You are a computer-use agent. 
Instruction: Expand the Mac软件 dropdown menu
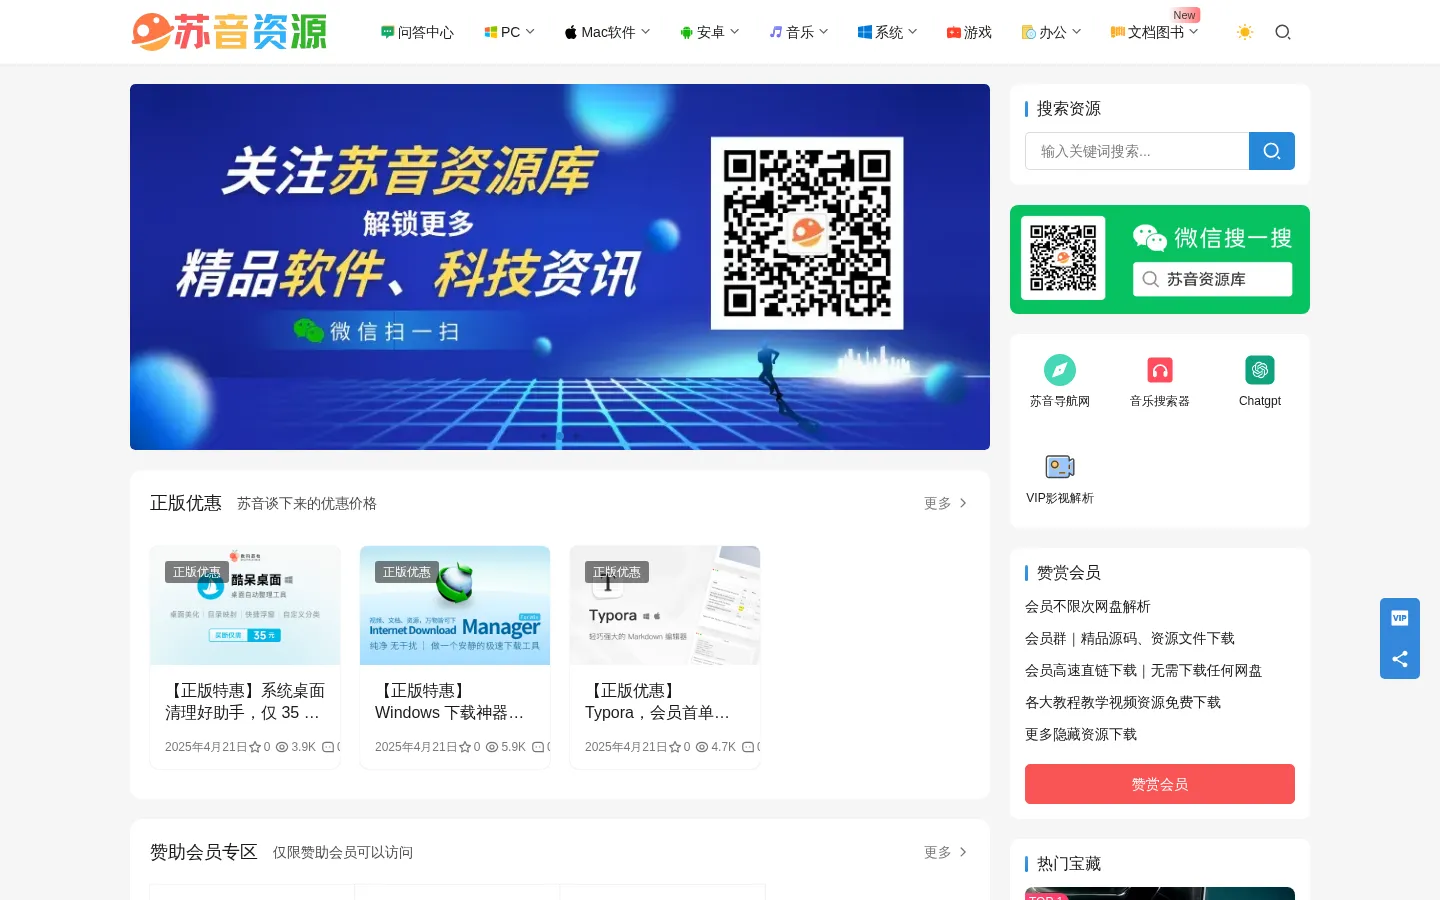pyautogui.click(x=607, y=32)
